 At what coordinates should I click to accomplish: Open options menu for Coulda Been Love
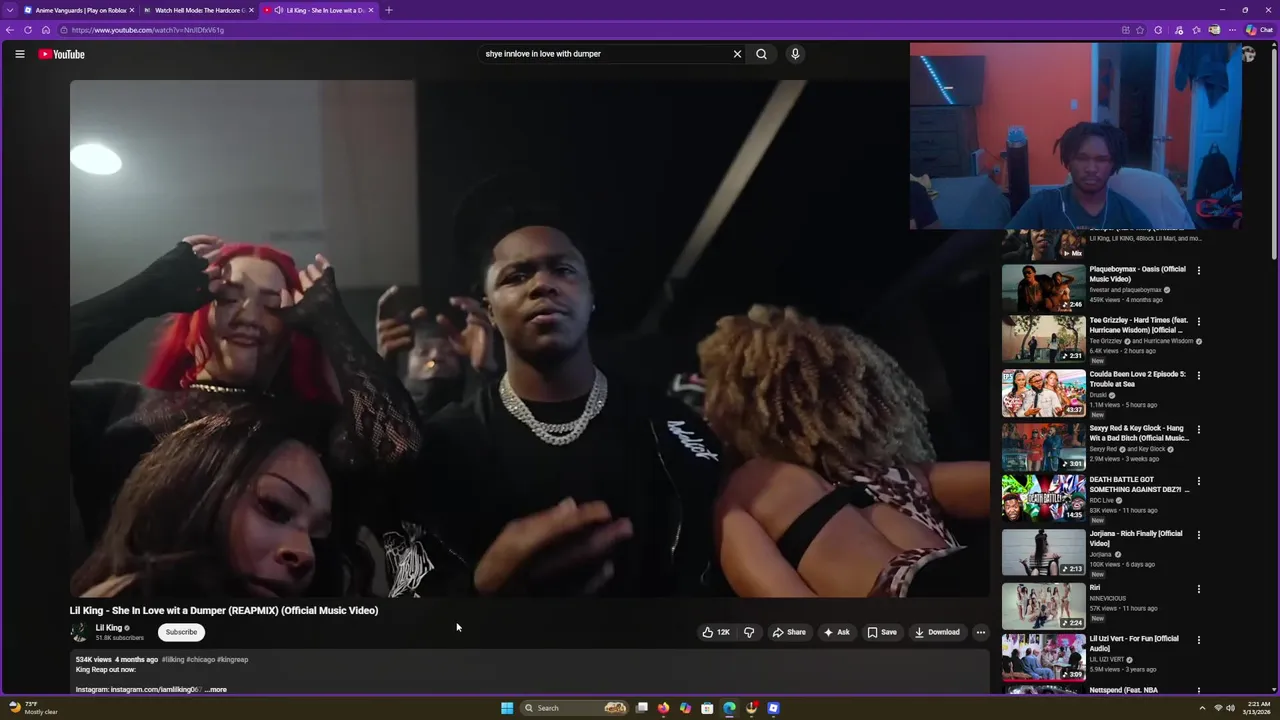point(1199,375)
